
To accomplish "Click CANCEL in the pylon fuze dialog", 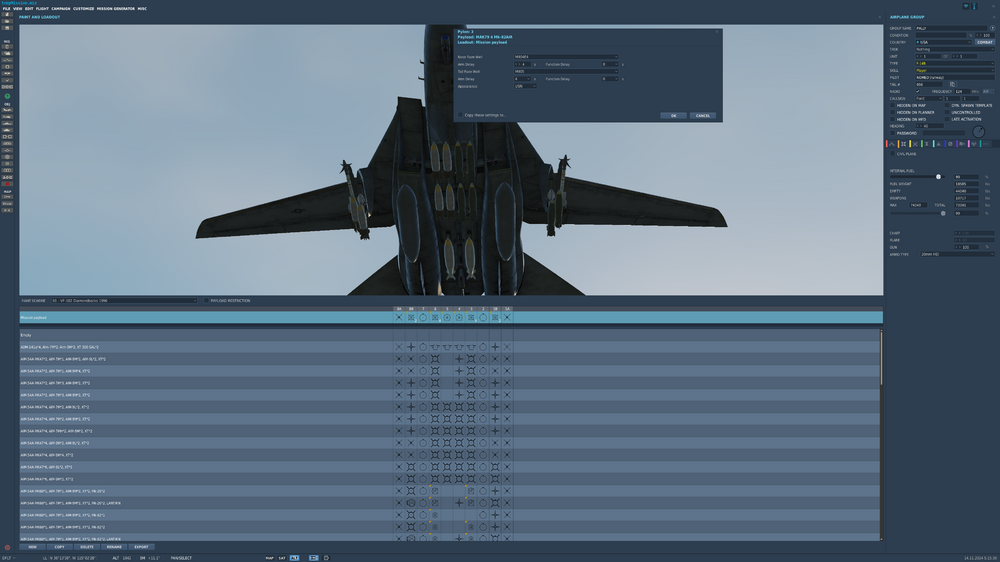I will coord(703,115).
